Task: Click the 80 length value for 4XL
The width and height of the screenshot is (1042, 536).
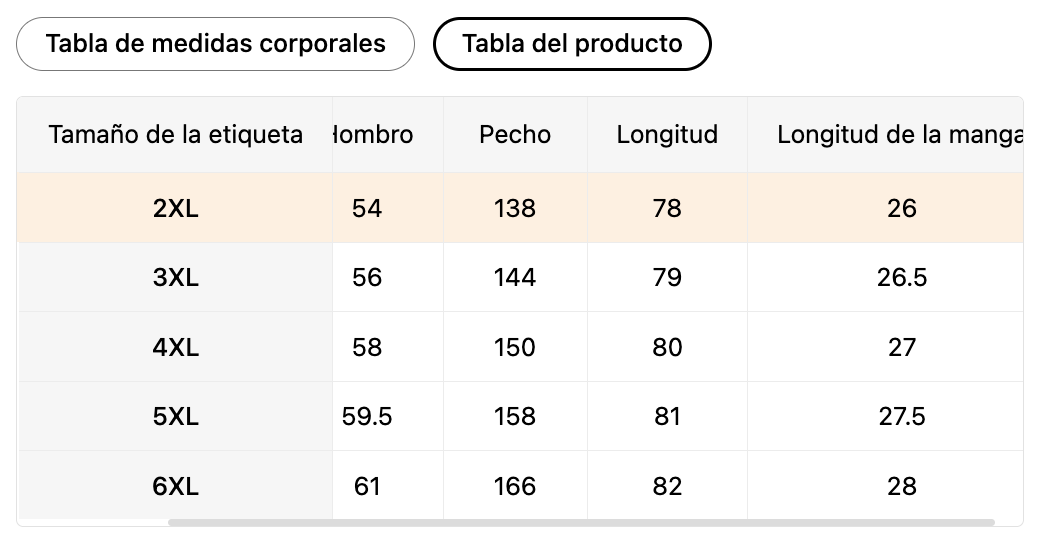Action: coord(667,347)
